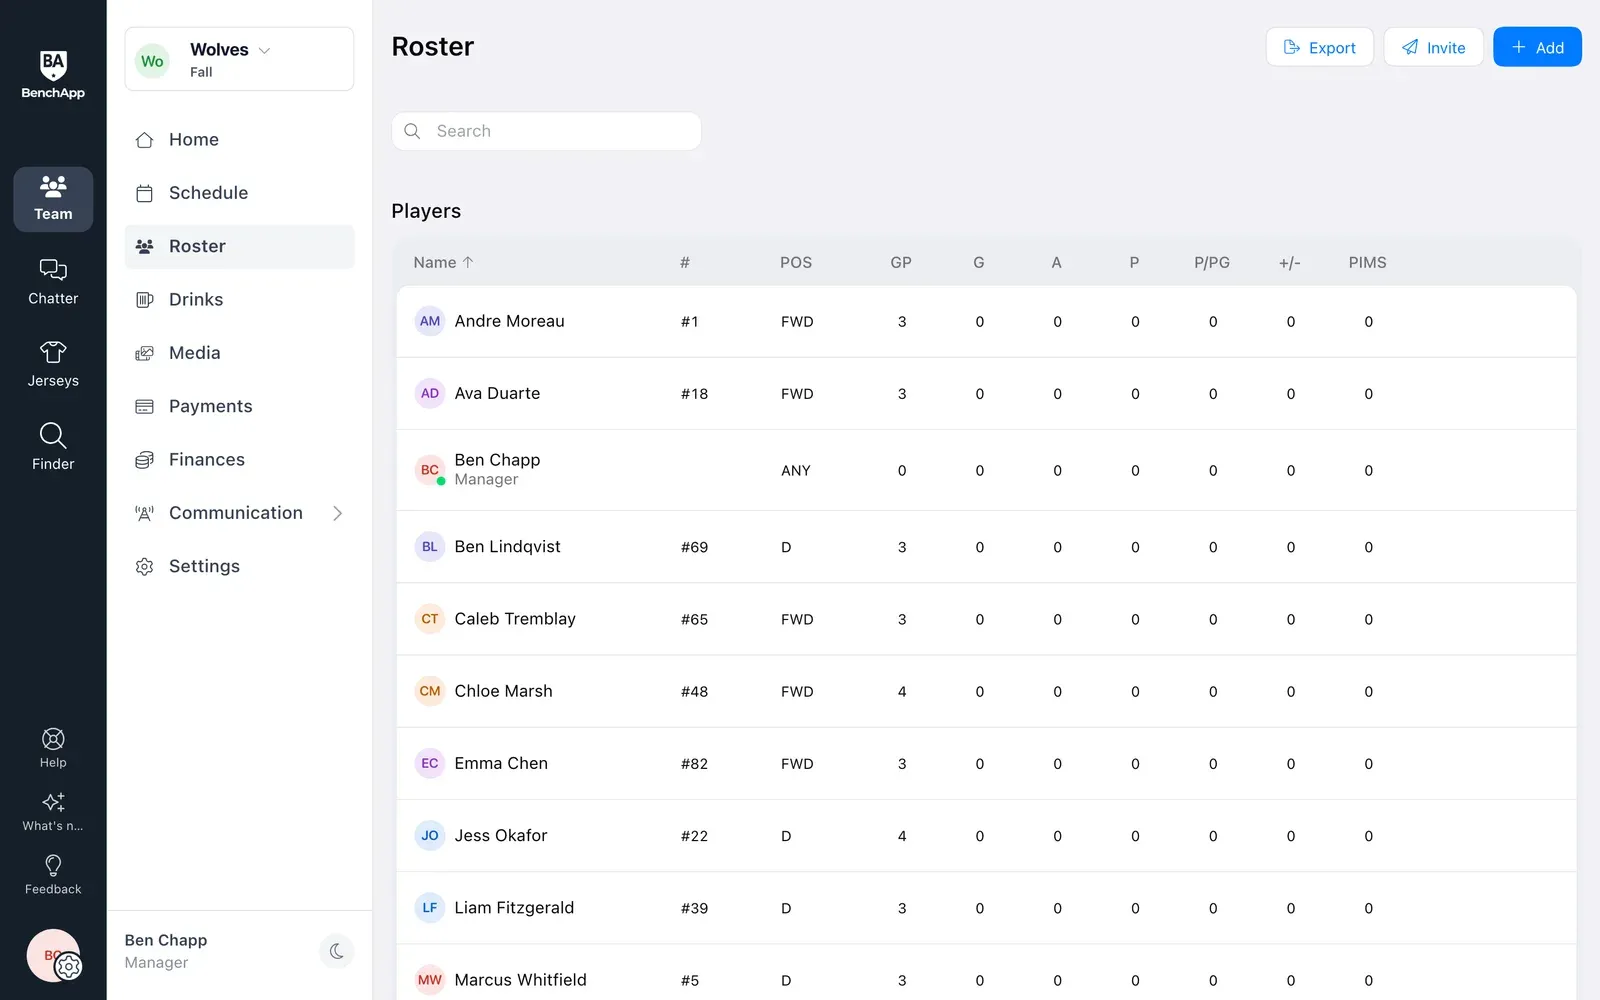Image resolution: width=1600 pixels, height=1000 pixels.
Task: Open player Marcus Whitfield
Action: (520, 980)
